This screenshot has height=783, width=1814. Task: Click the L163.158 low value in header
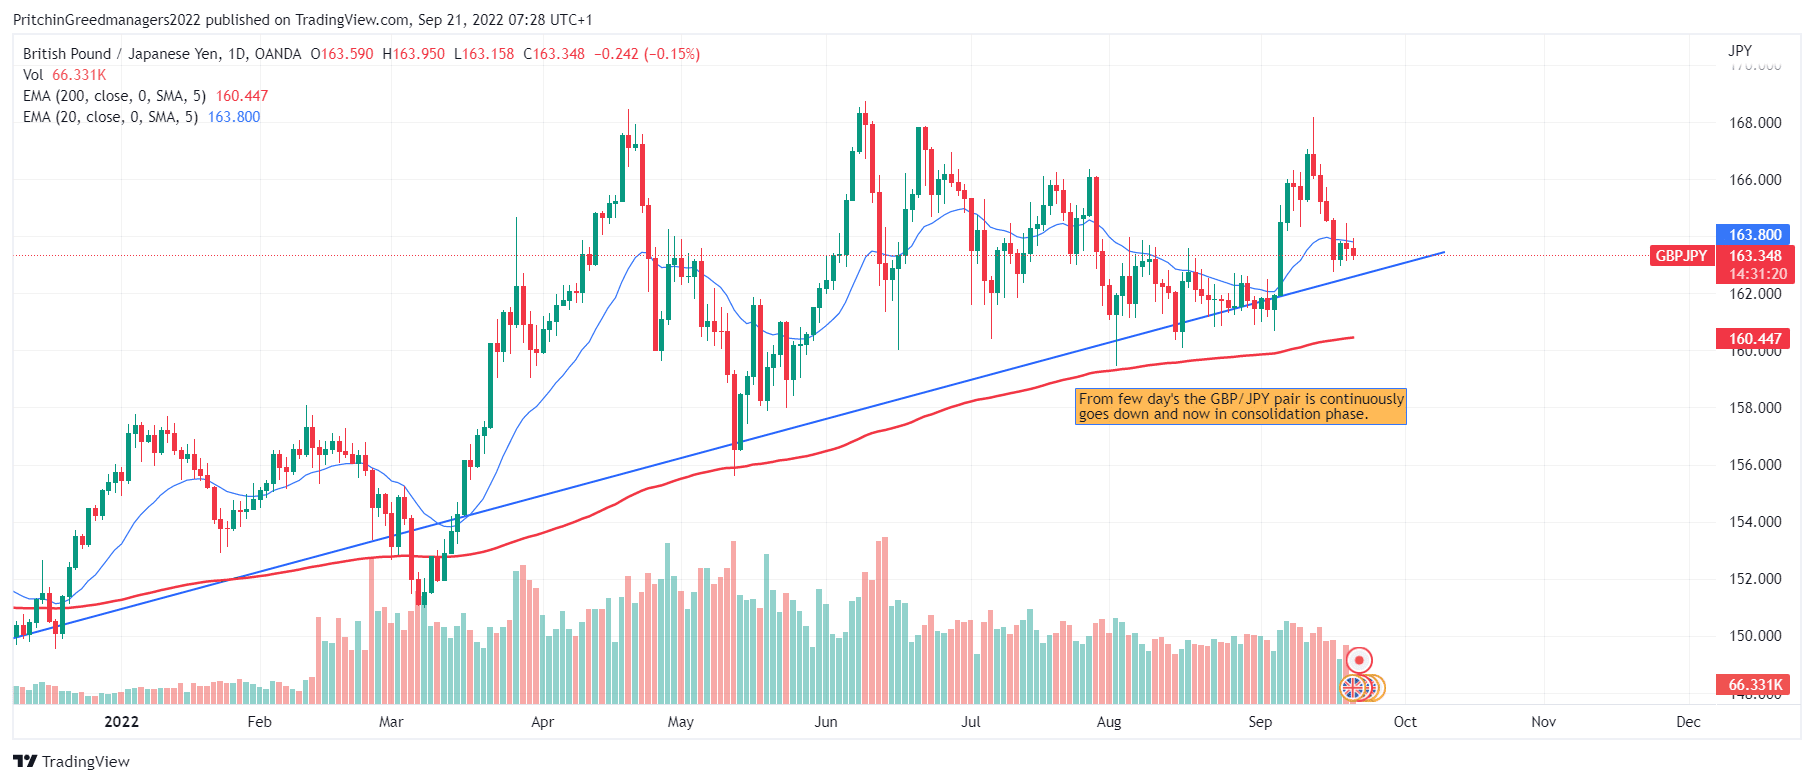click(x=484, y=54)
